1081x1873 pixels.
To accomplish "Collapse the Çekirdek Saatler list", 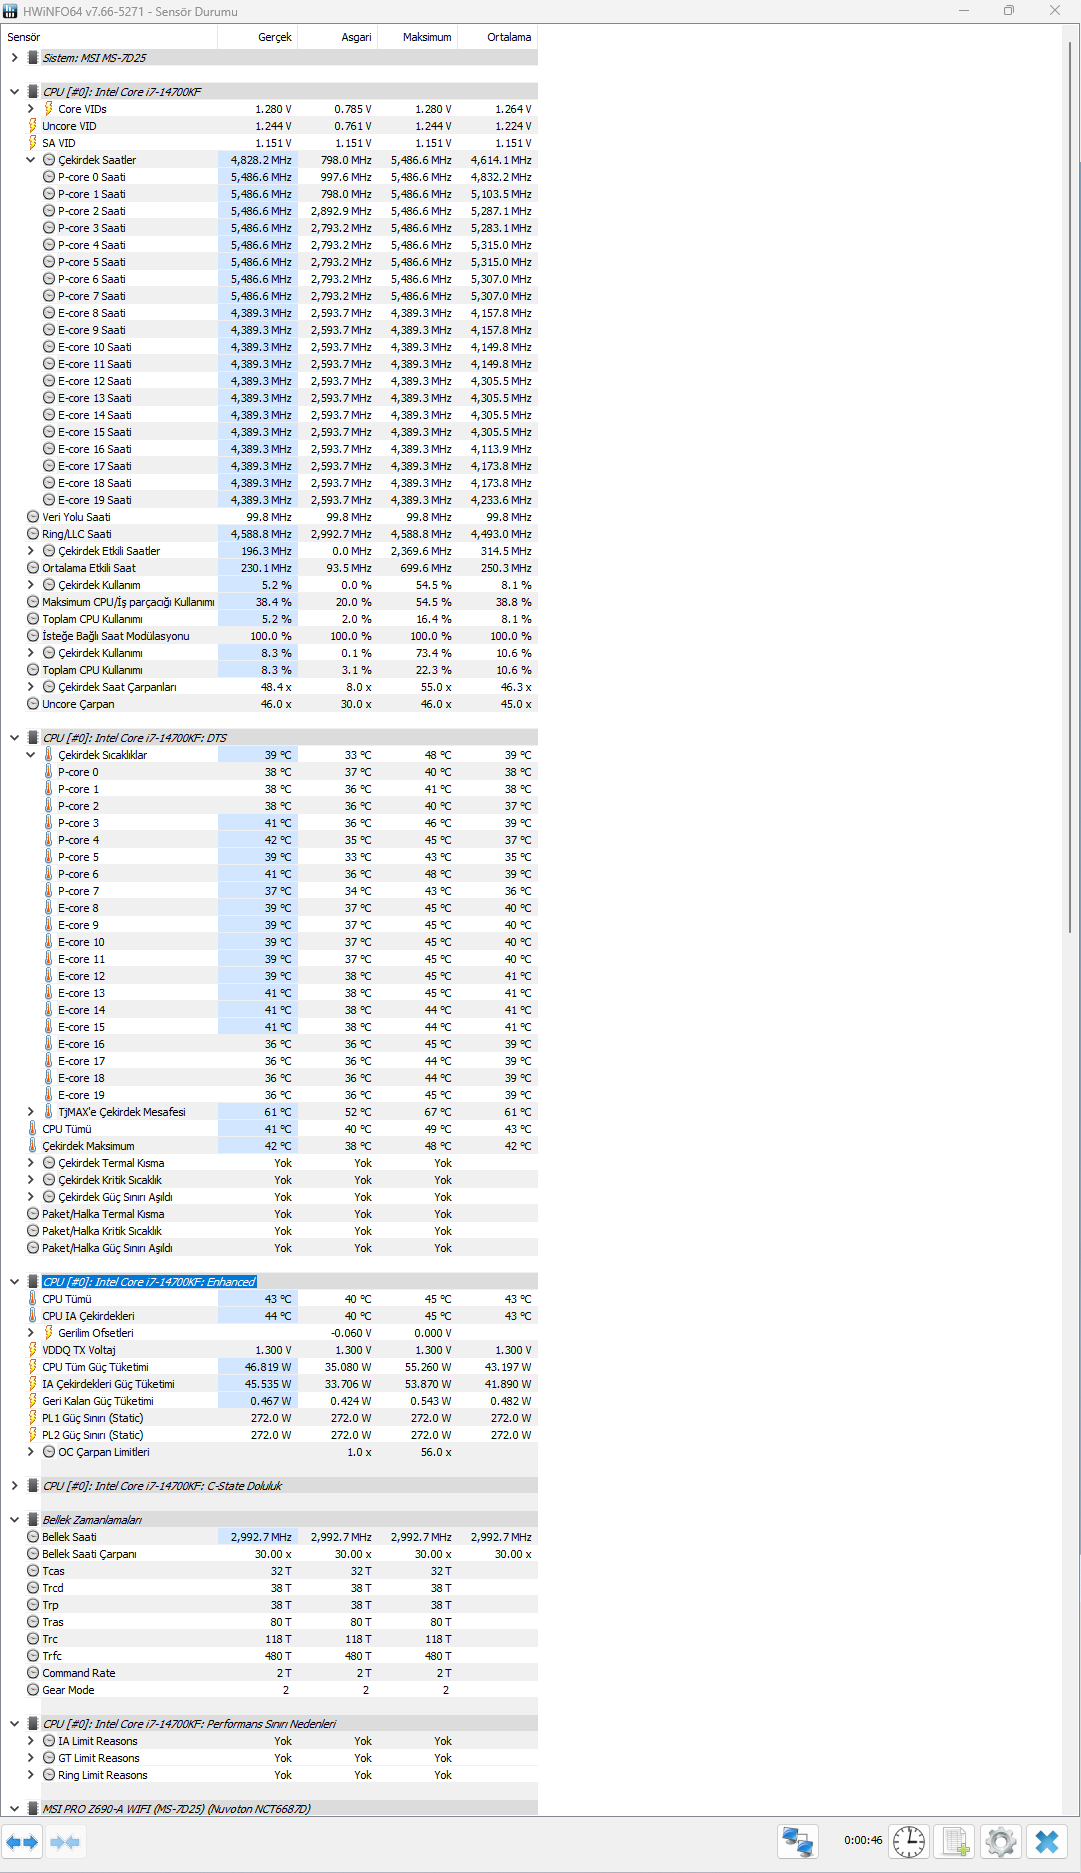I will tap(30, 160).
